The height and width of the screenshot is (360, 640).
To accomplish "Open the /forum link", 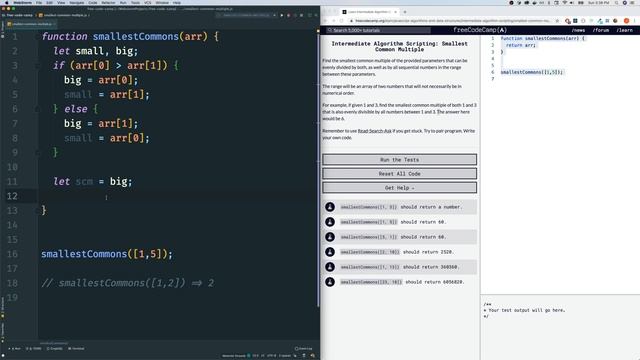I will click(601, 30).
